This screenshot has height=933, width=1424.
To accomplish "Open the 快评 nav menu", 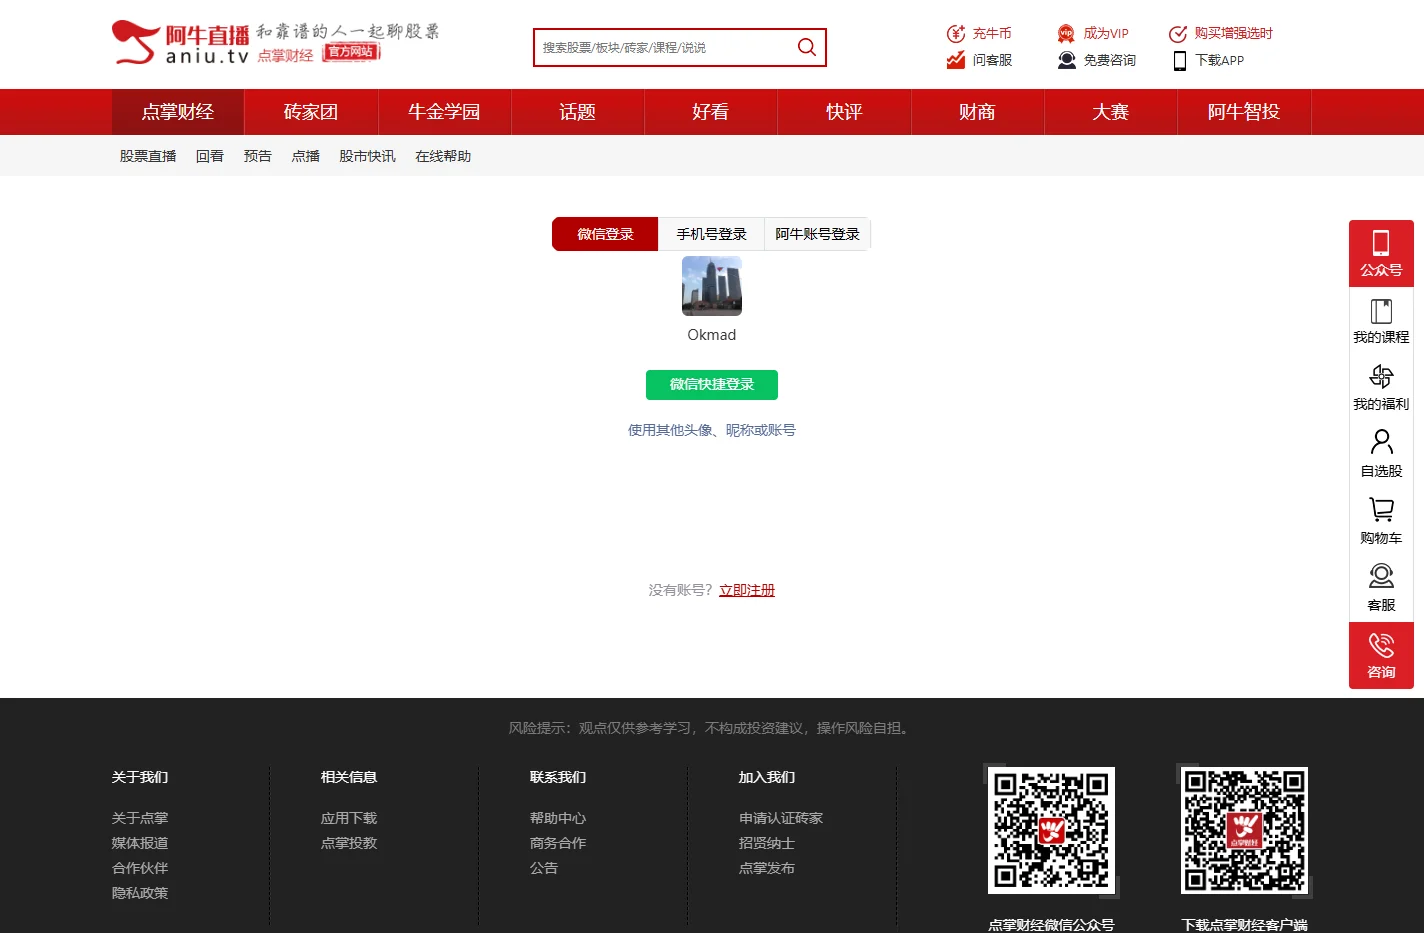I will pyautogui.click(x=844, y=112).
